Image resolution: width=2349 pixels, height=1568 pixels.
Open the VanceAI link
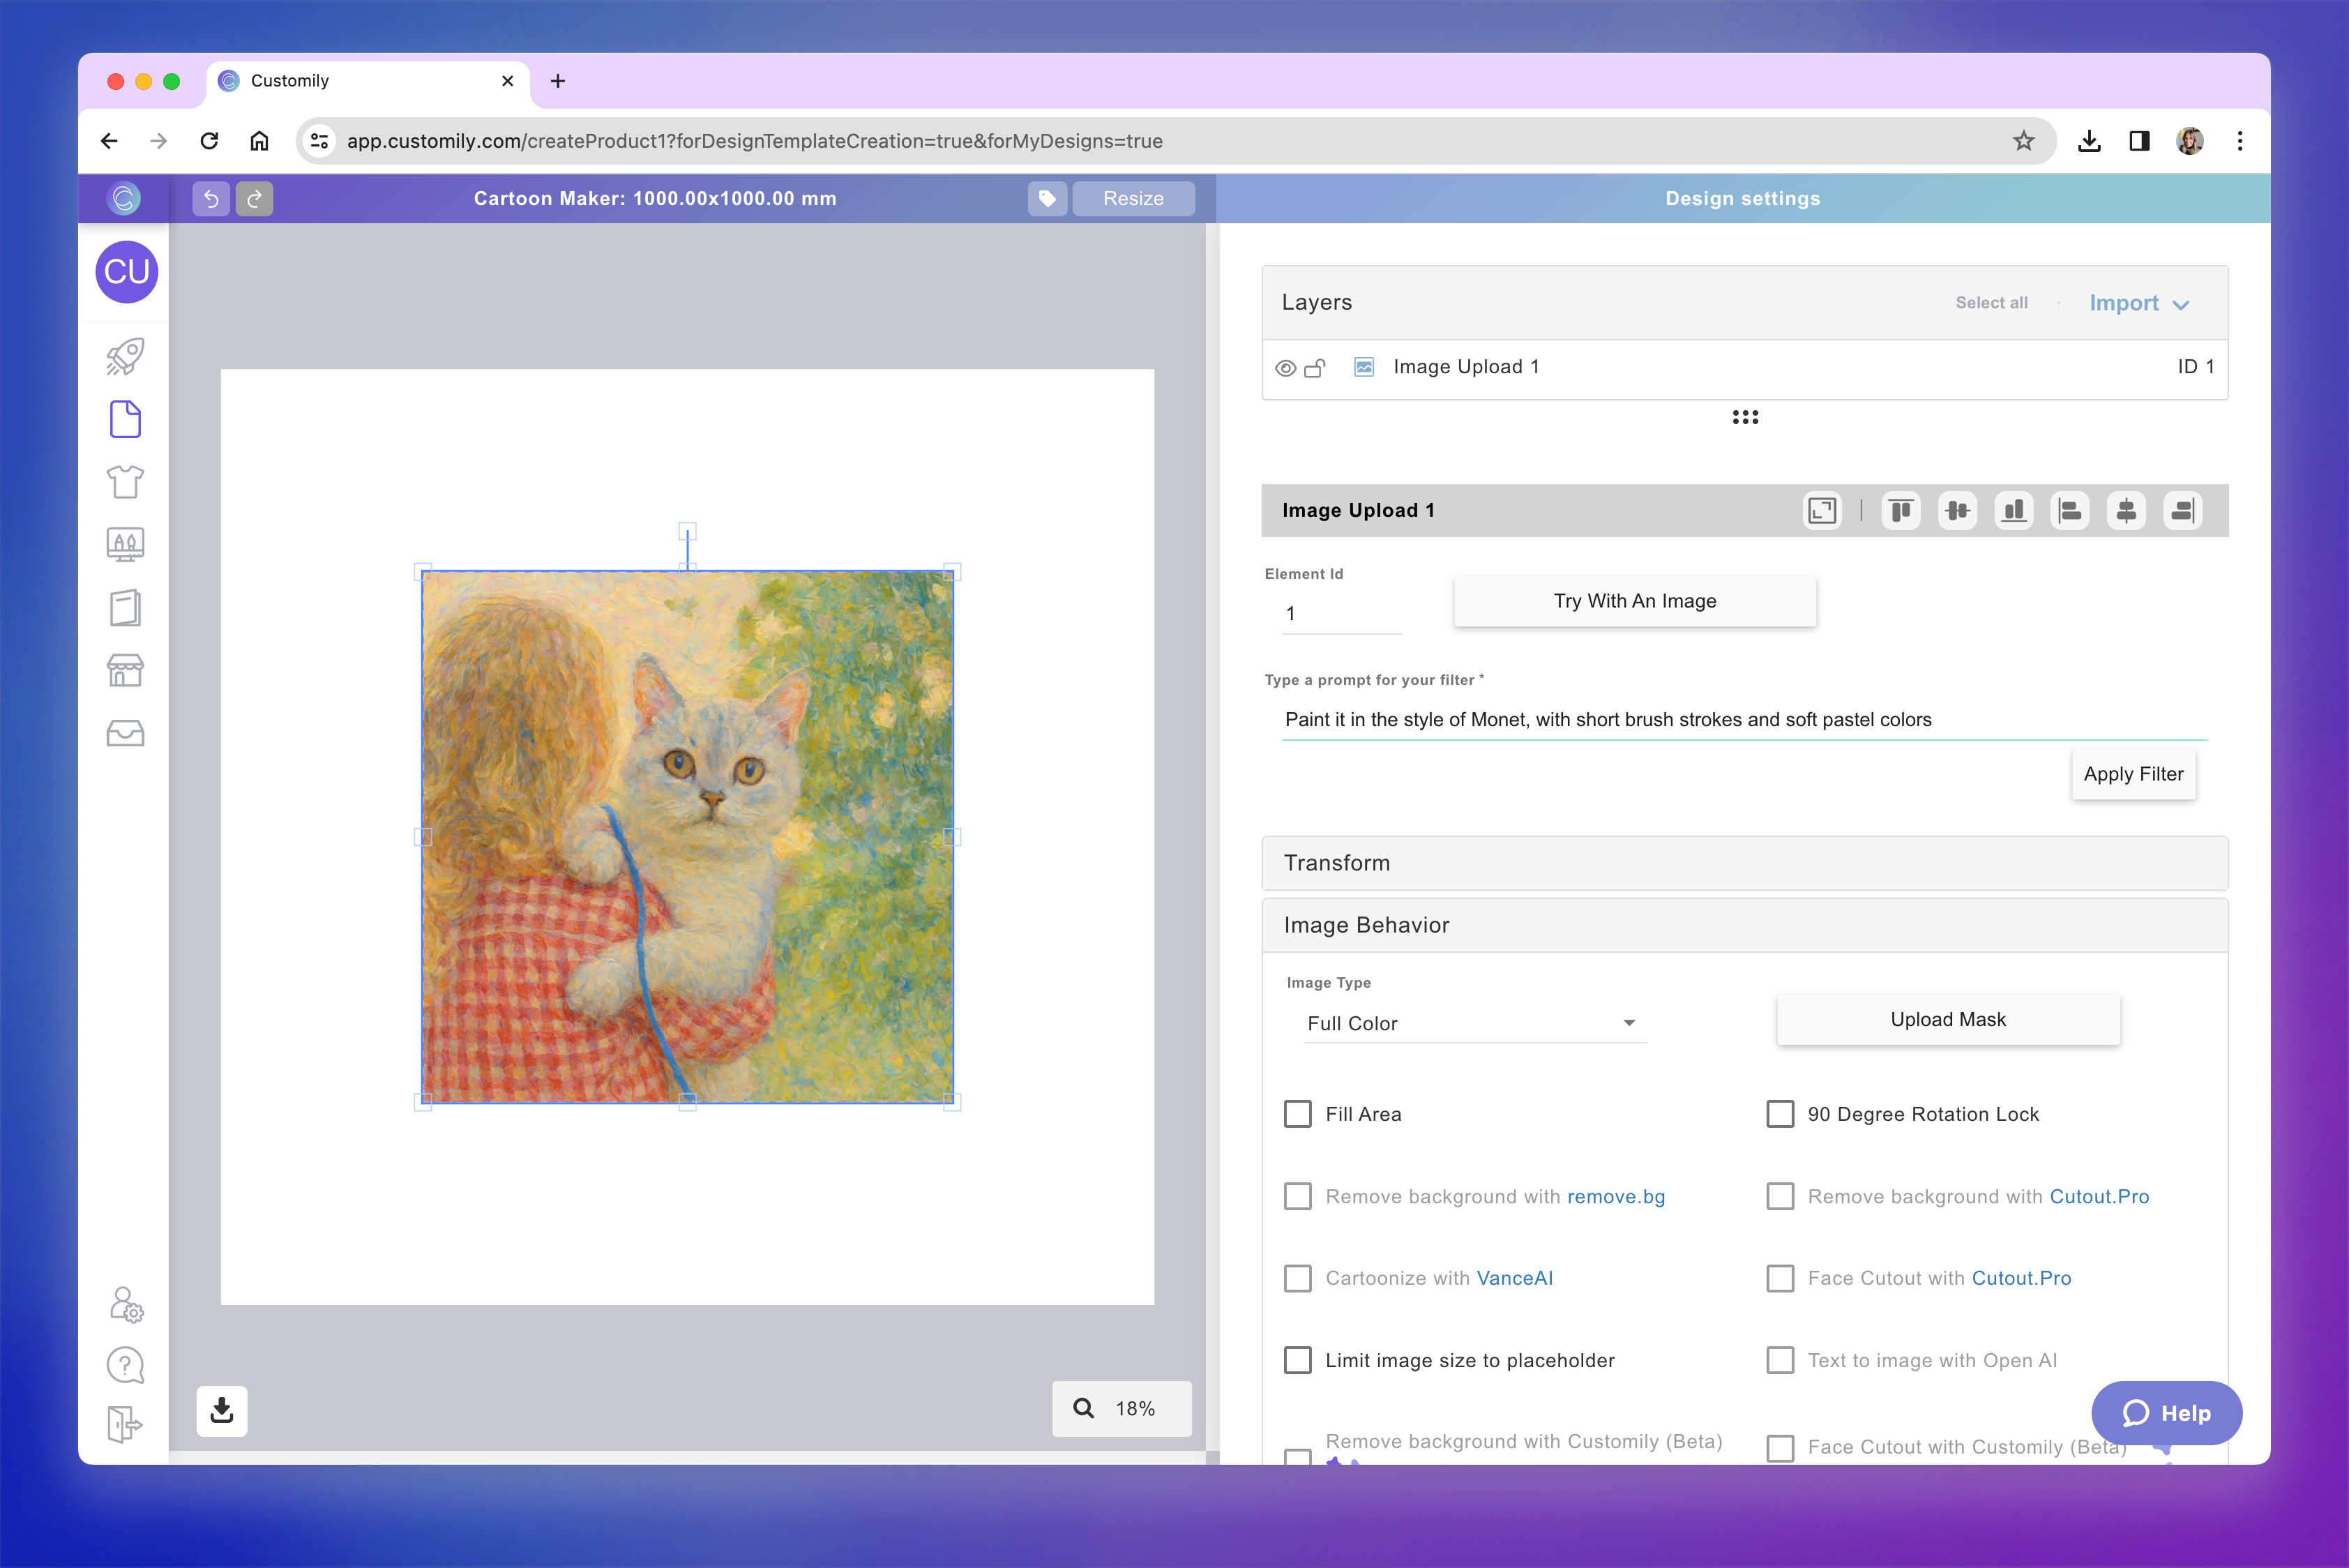(x=1514, y=1278)
